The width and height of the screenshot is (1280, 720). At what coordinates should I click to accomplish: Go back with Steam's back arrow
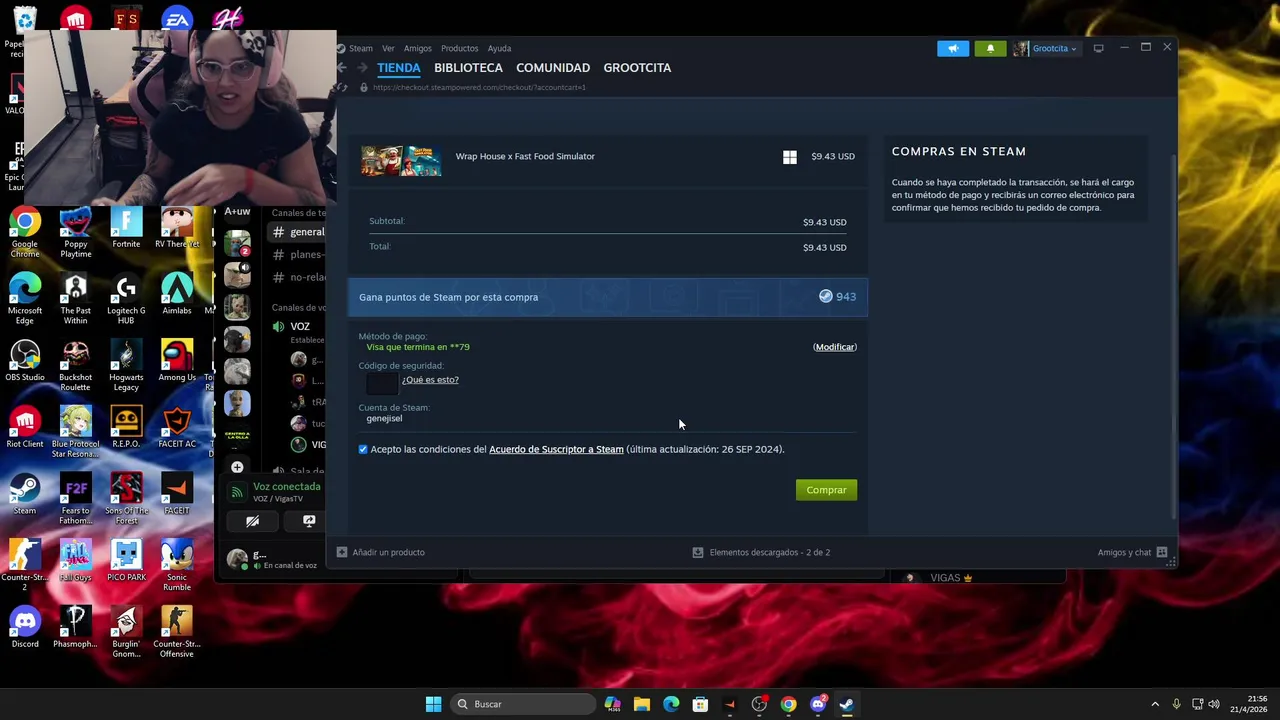[342, 68]
